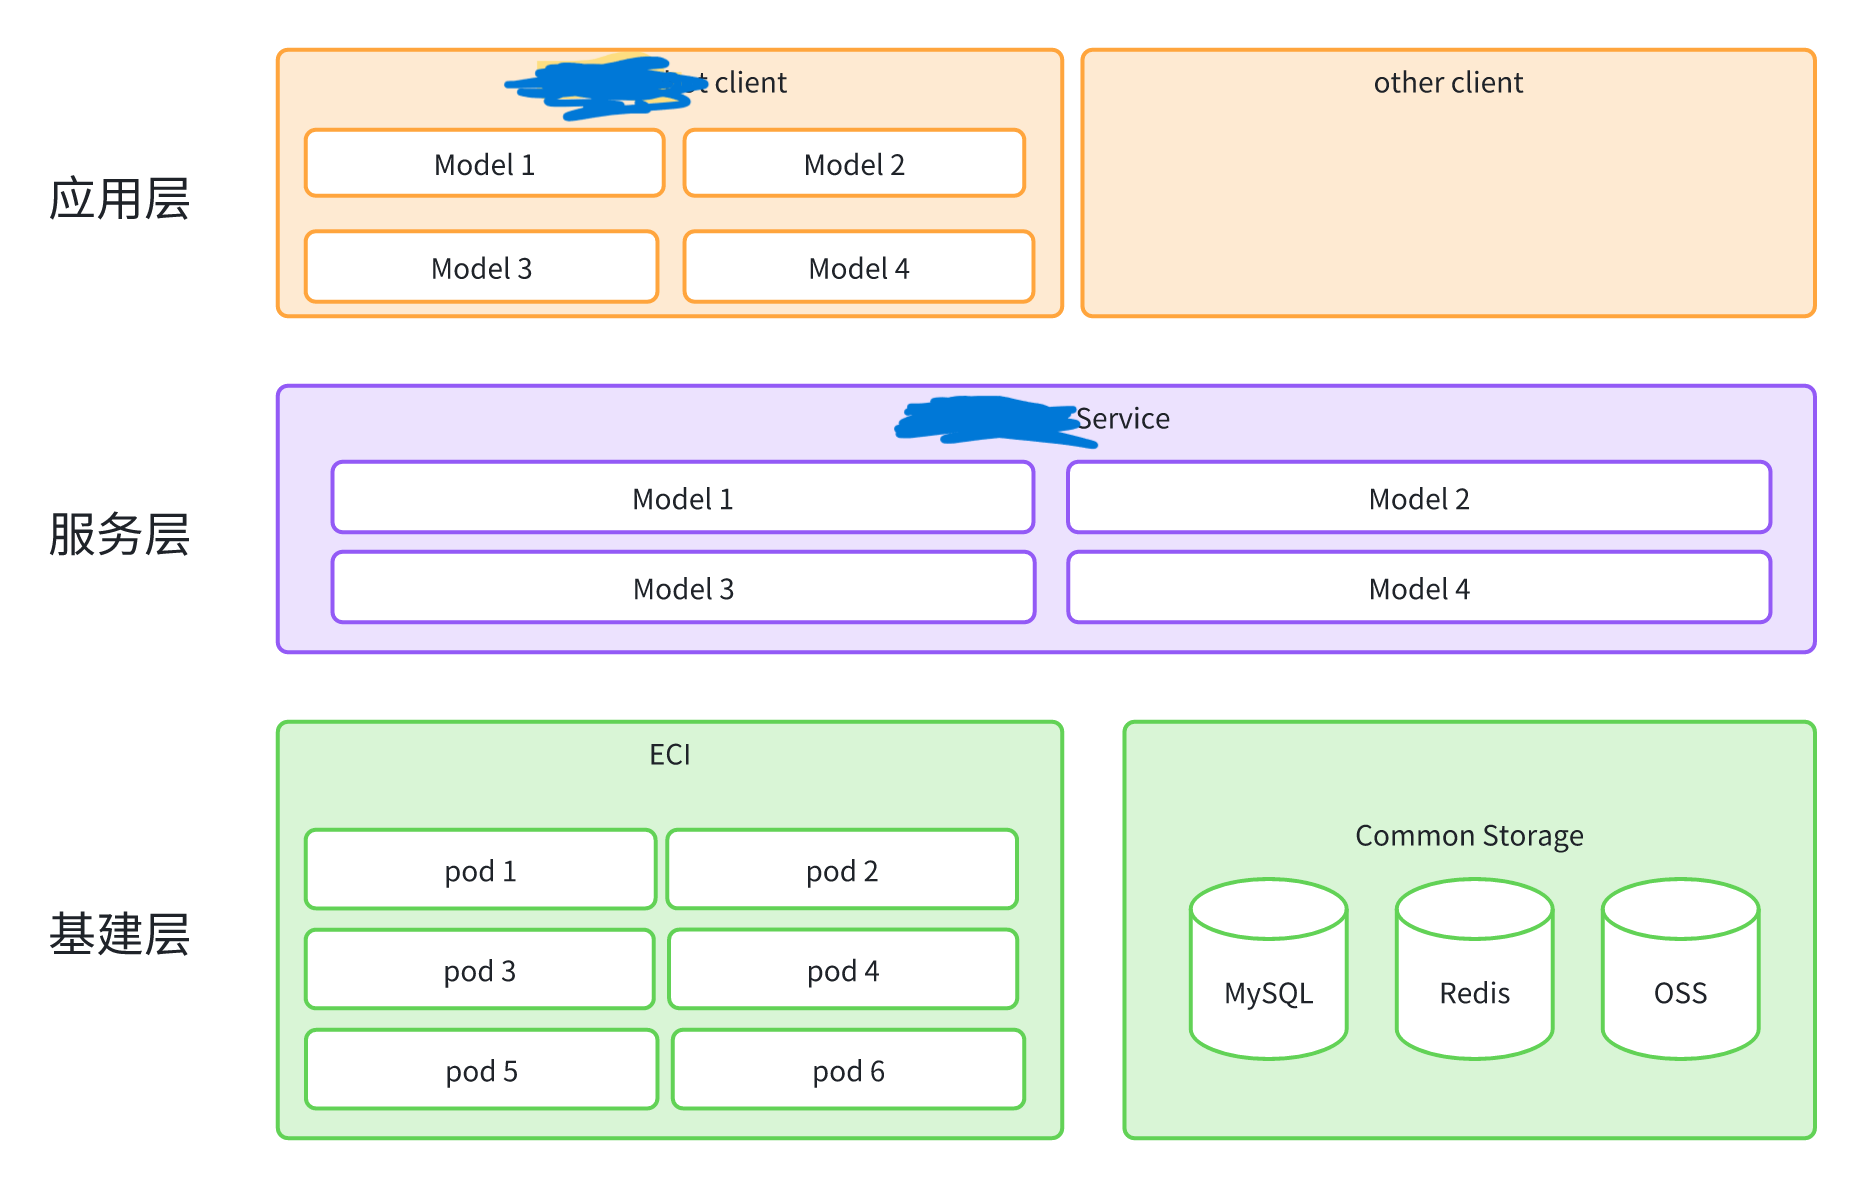
Task: Select the OSS storage cylinder
Action: [x=1680, y=968]
